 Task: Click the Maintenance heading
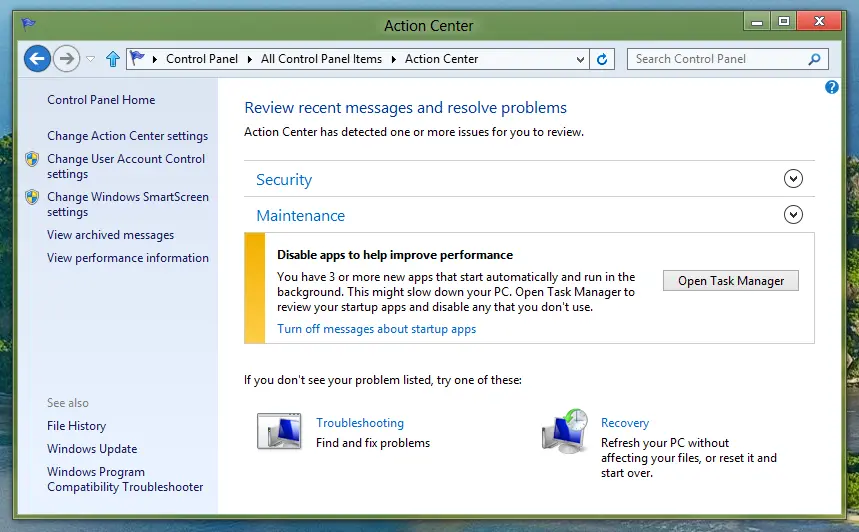[300, 216]
